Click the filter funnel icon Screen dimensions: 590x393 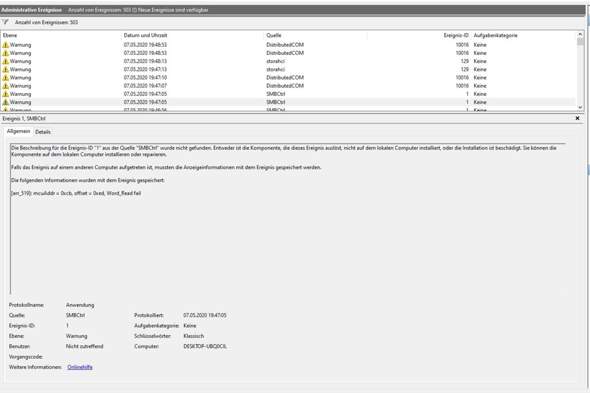click(6, 22)
